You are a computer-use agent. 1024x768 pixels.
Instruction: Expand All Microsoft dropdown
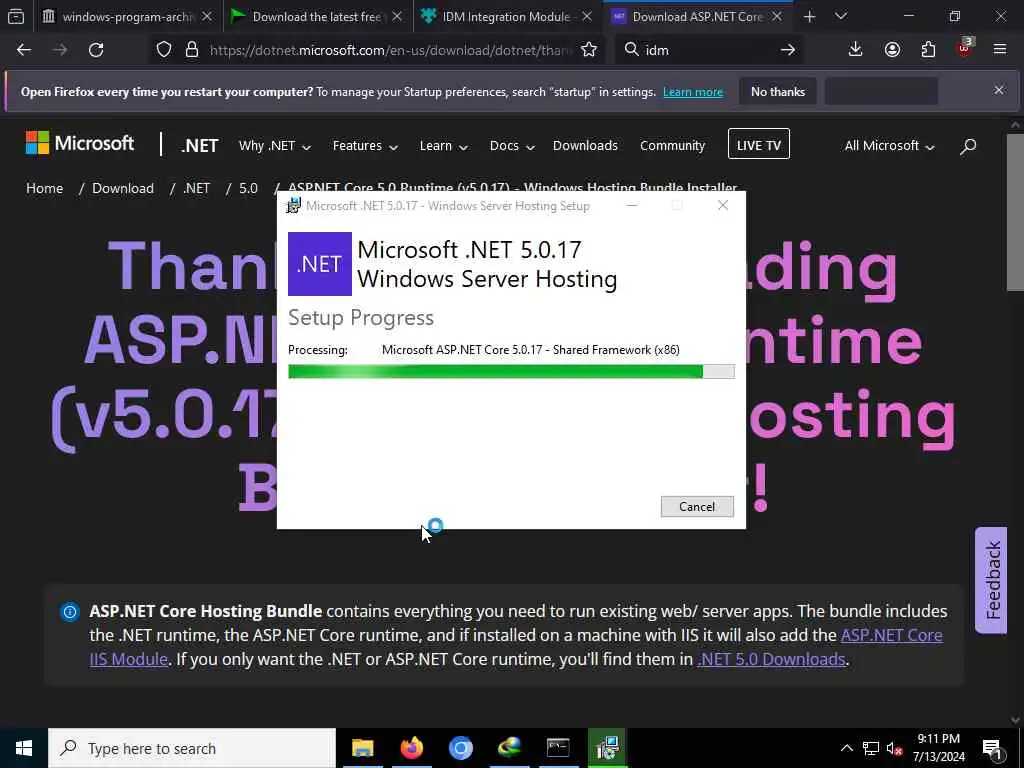coord(889,146)
